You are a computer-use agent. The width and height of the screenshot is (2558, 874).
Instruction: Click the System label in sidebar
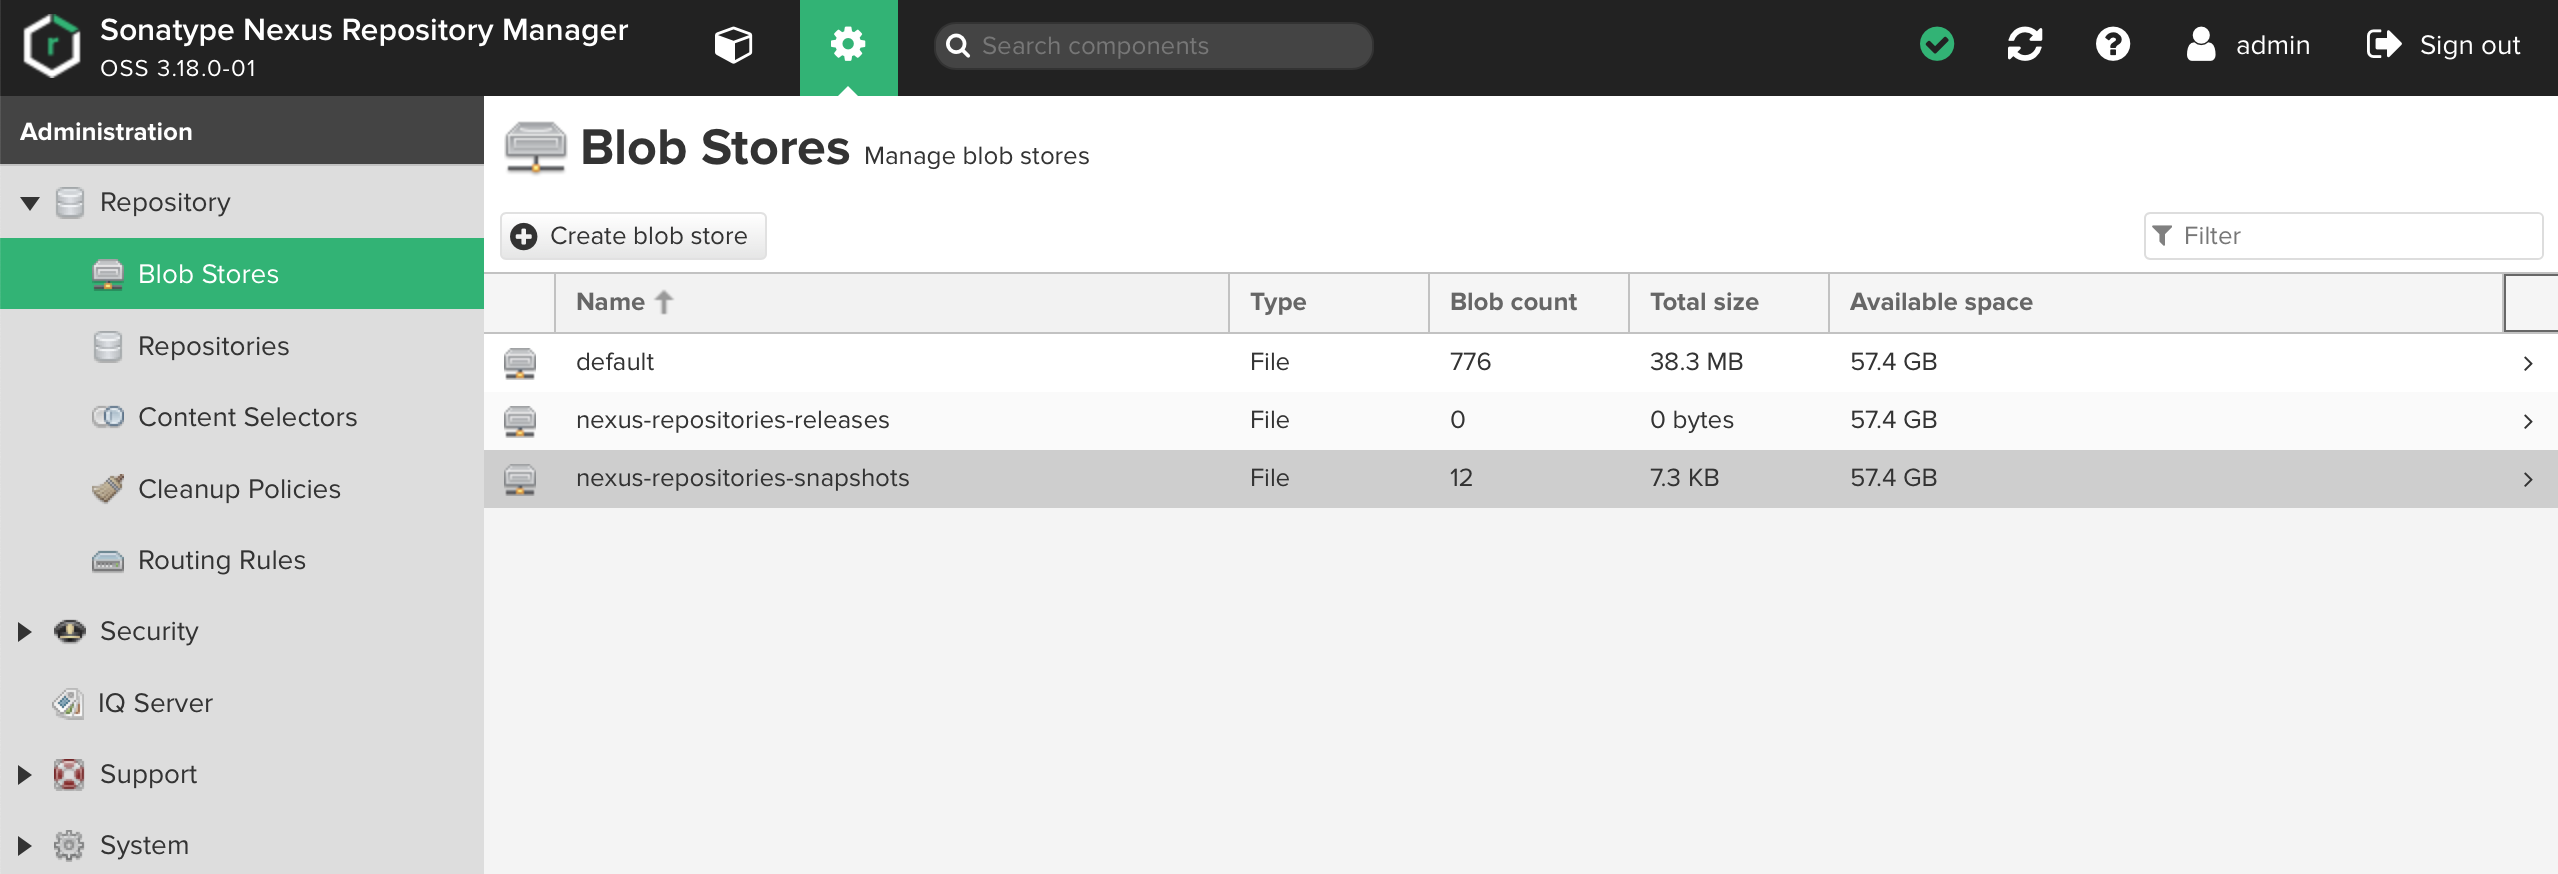144,845
